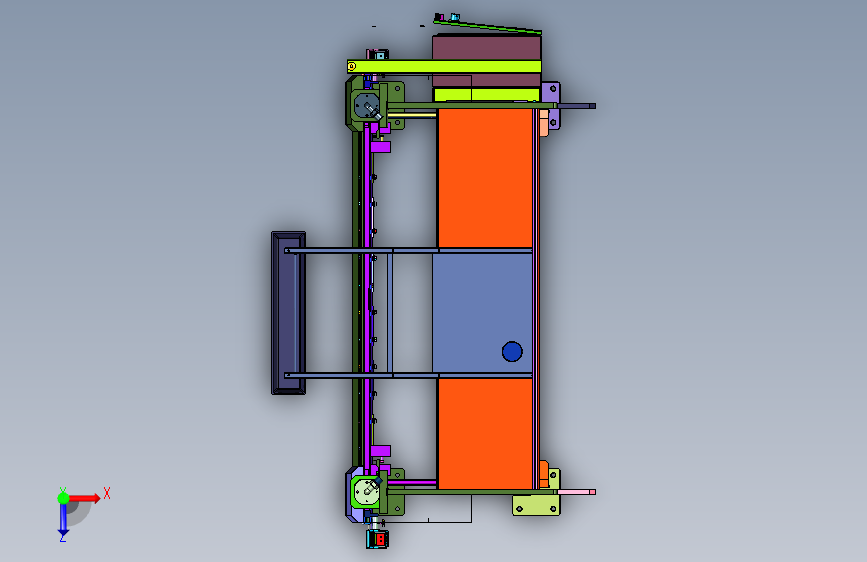Viewport: 867px width, 562px height.
Task: Select the blue-gray center panel
Action: coord(482,313)
